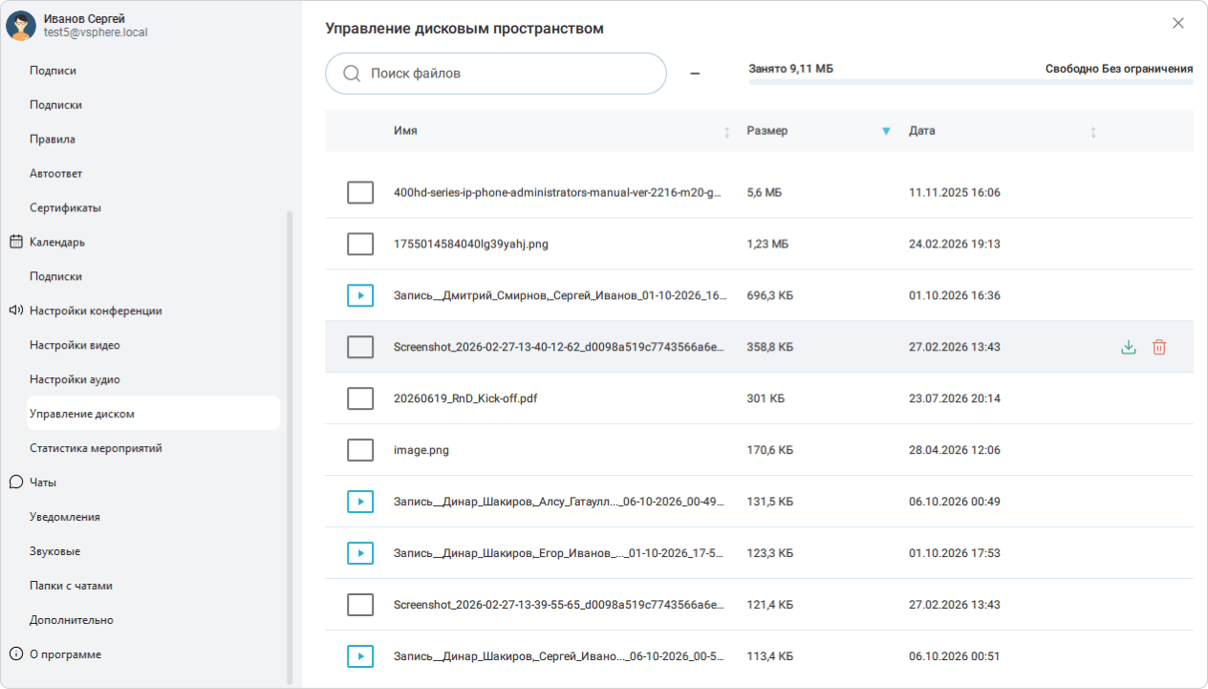
Task: Sort files using the Дата column arrows
Action: (x=1093, y=131)
